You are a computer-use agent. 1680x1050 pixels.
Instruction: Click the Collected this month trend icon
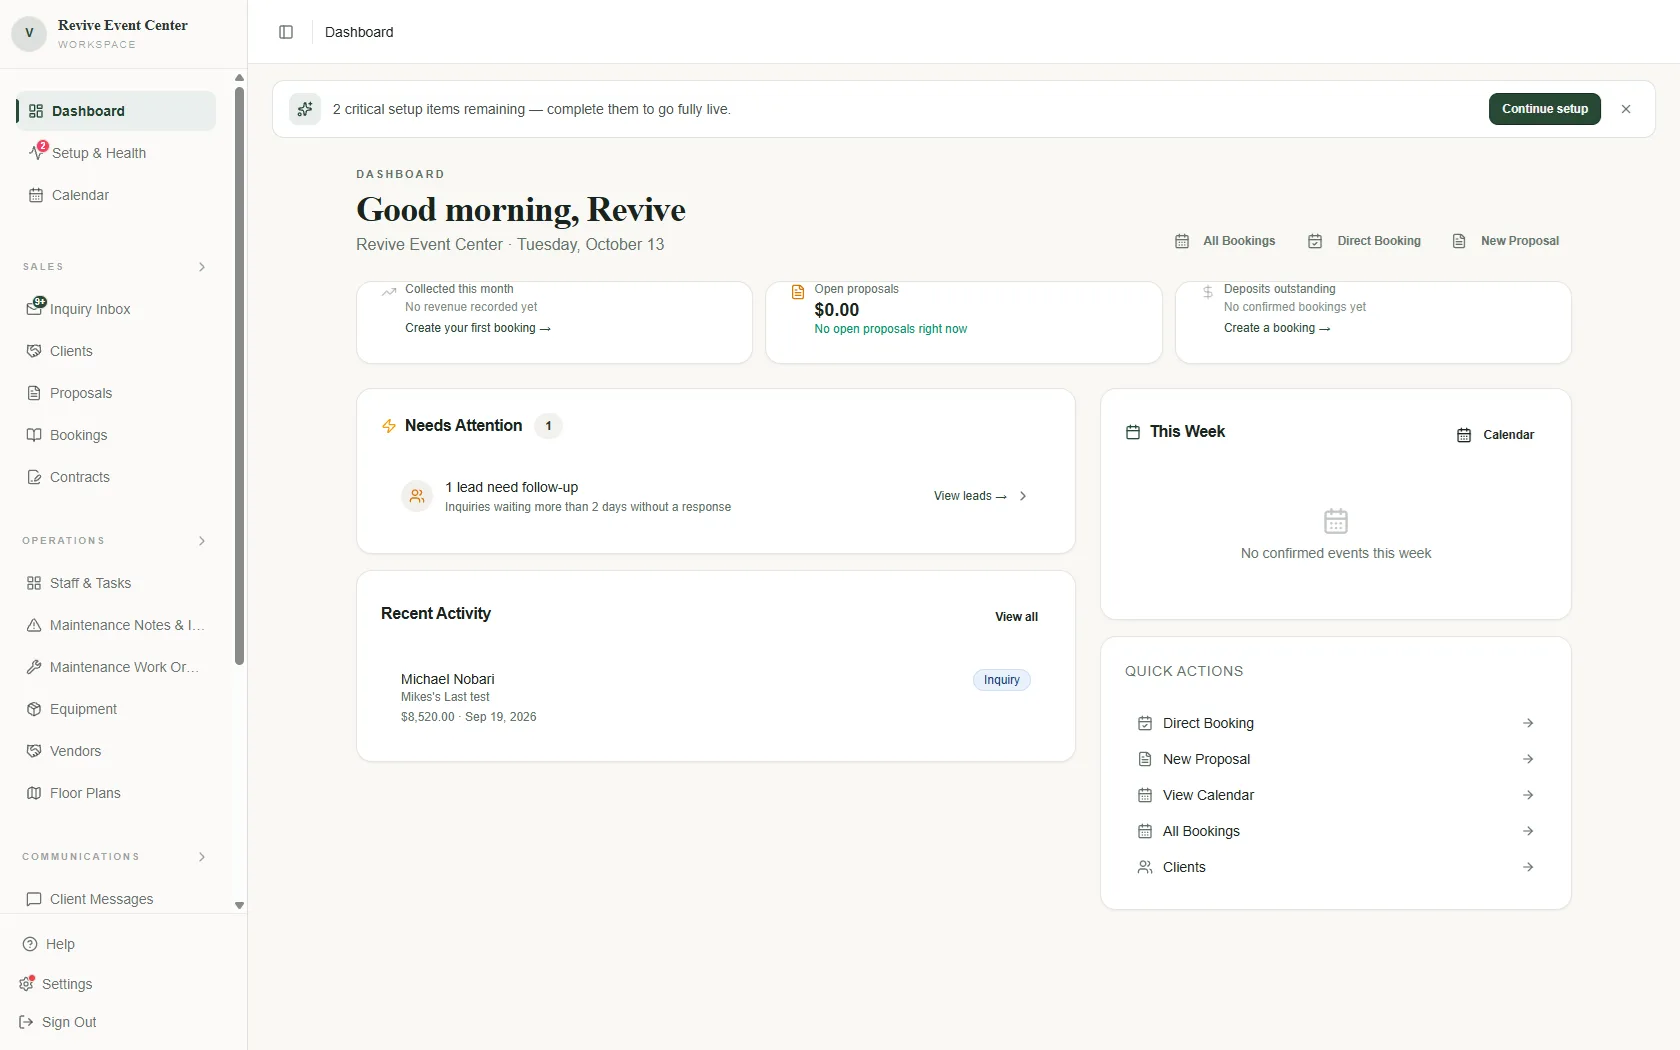click(x=389, y=292)
